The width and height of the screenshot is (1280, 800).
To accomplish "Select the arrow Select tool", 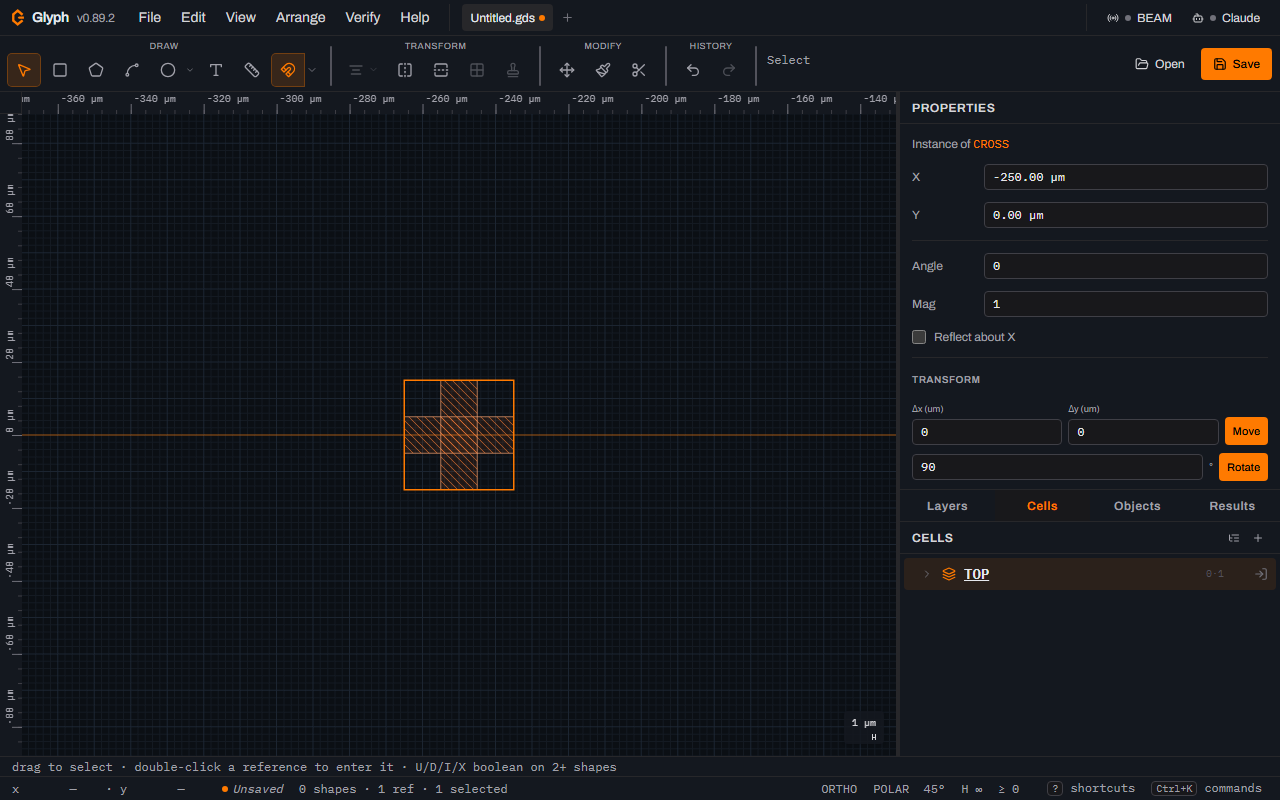I will point(24,70).
